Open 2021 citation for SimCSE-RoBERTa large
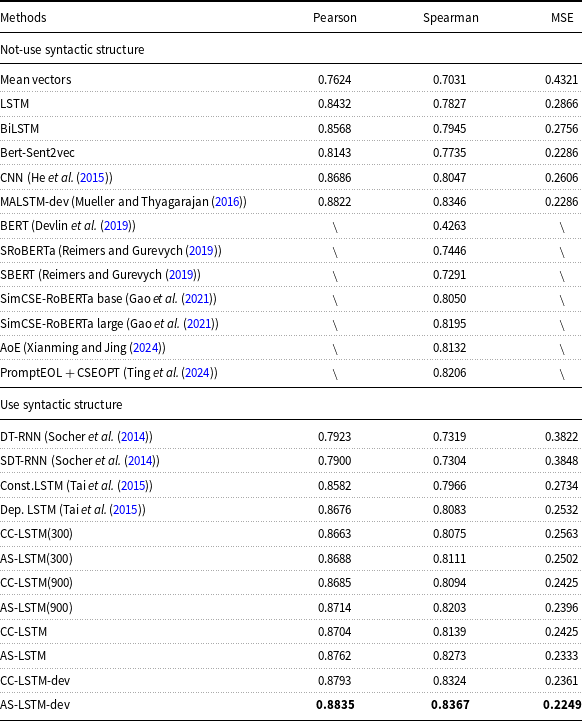This screenshot has width=582, height=721. 199,324
